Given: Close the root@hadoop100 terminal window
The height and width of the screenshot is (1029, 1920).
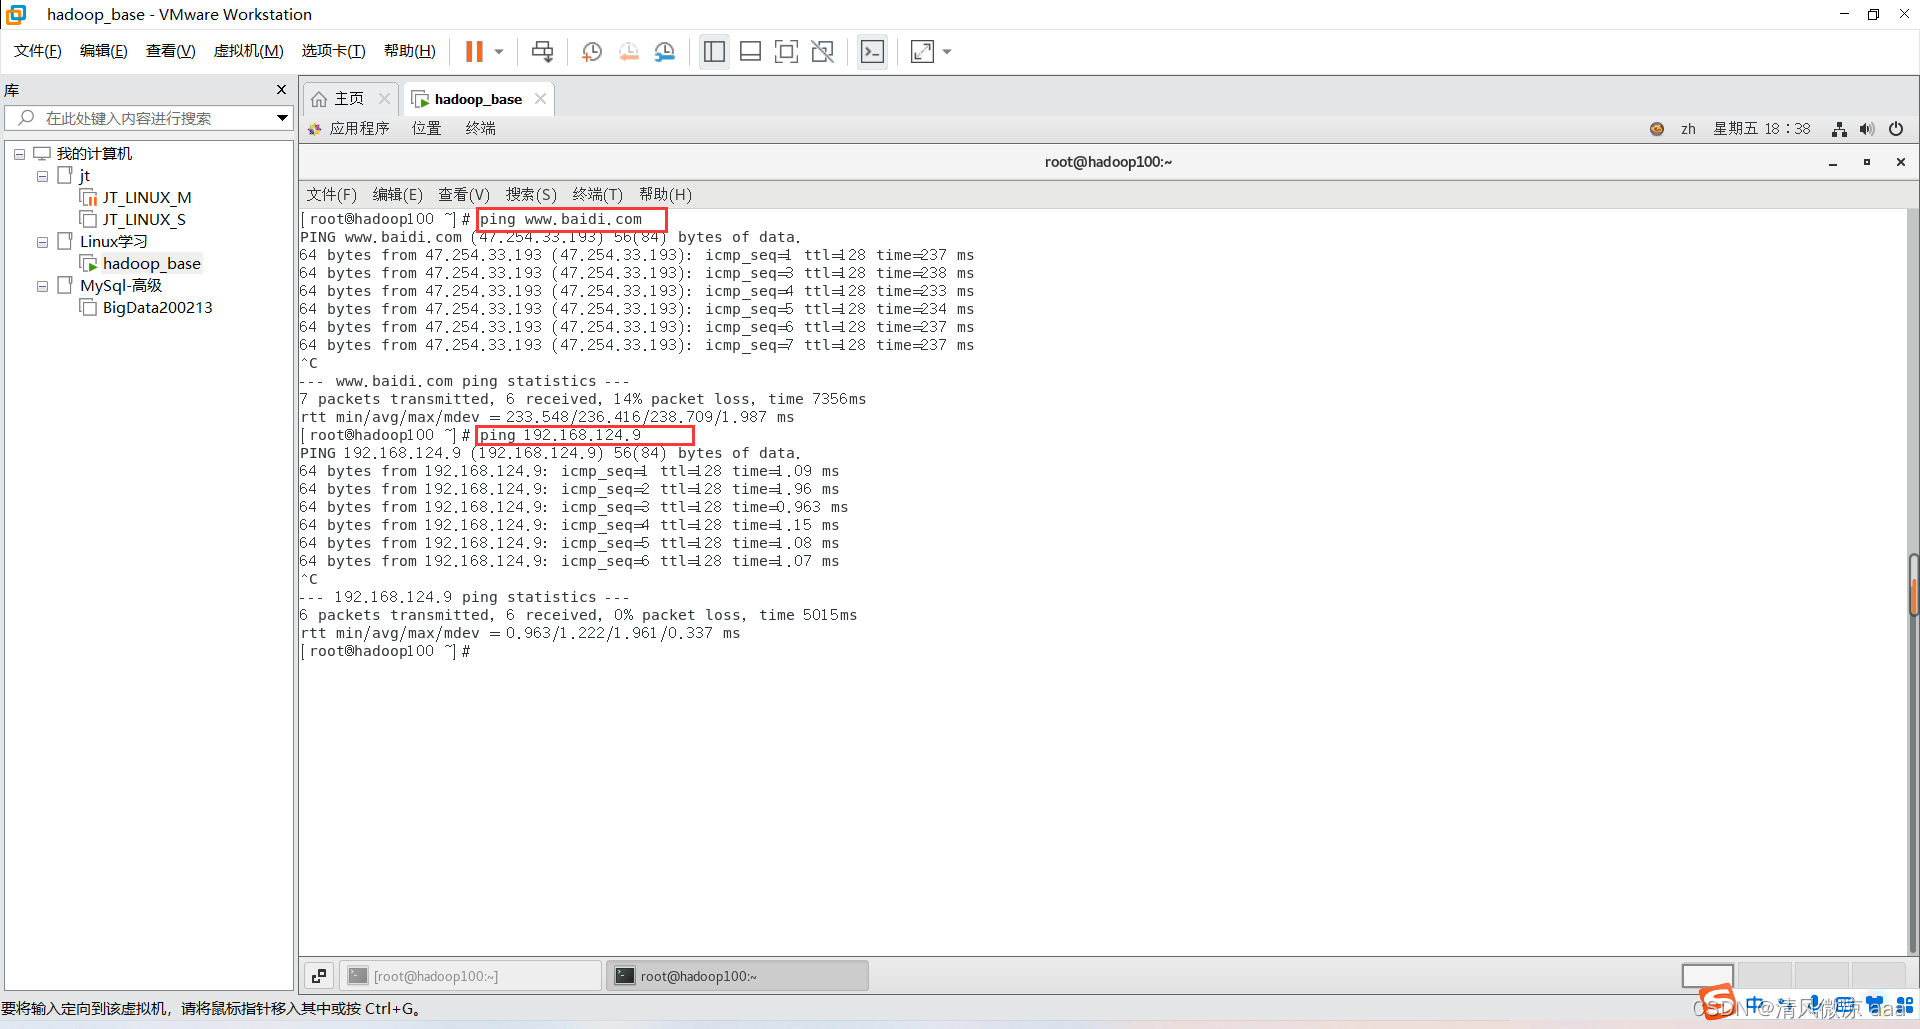Looking at the screenshot, I should coord(1901,162).
